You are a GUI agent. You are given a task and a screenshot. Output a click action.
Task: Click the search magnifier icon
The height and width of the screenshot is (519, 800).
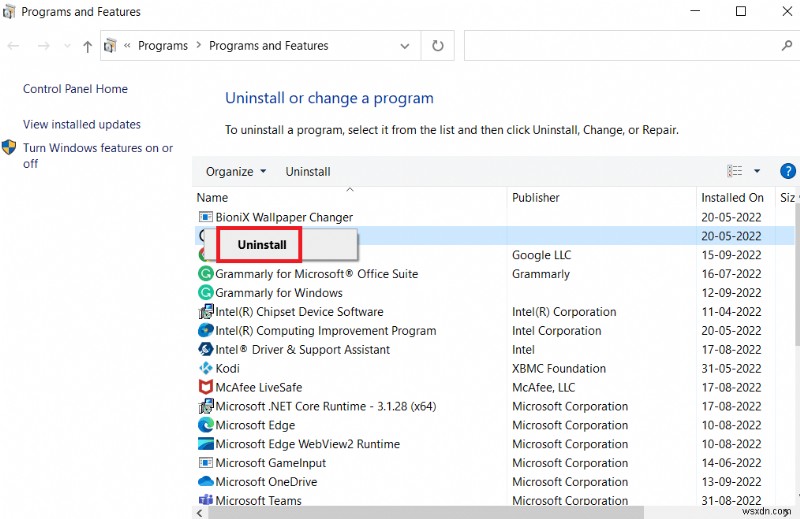coord(786,46)
